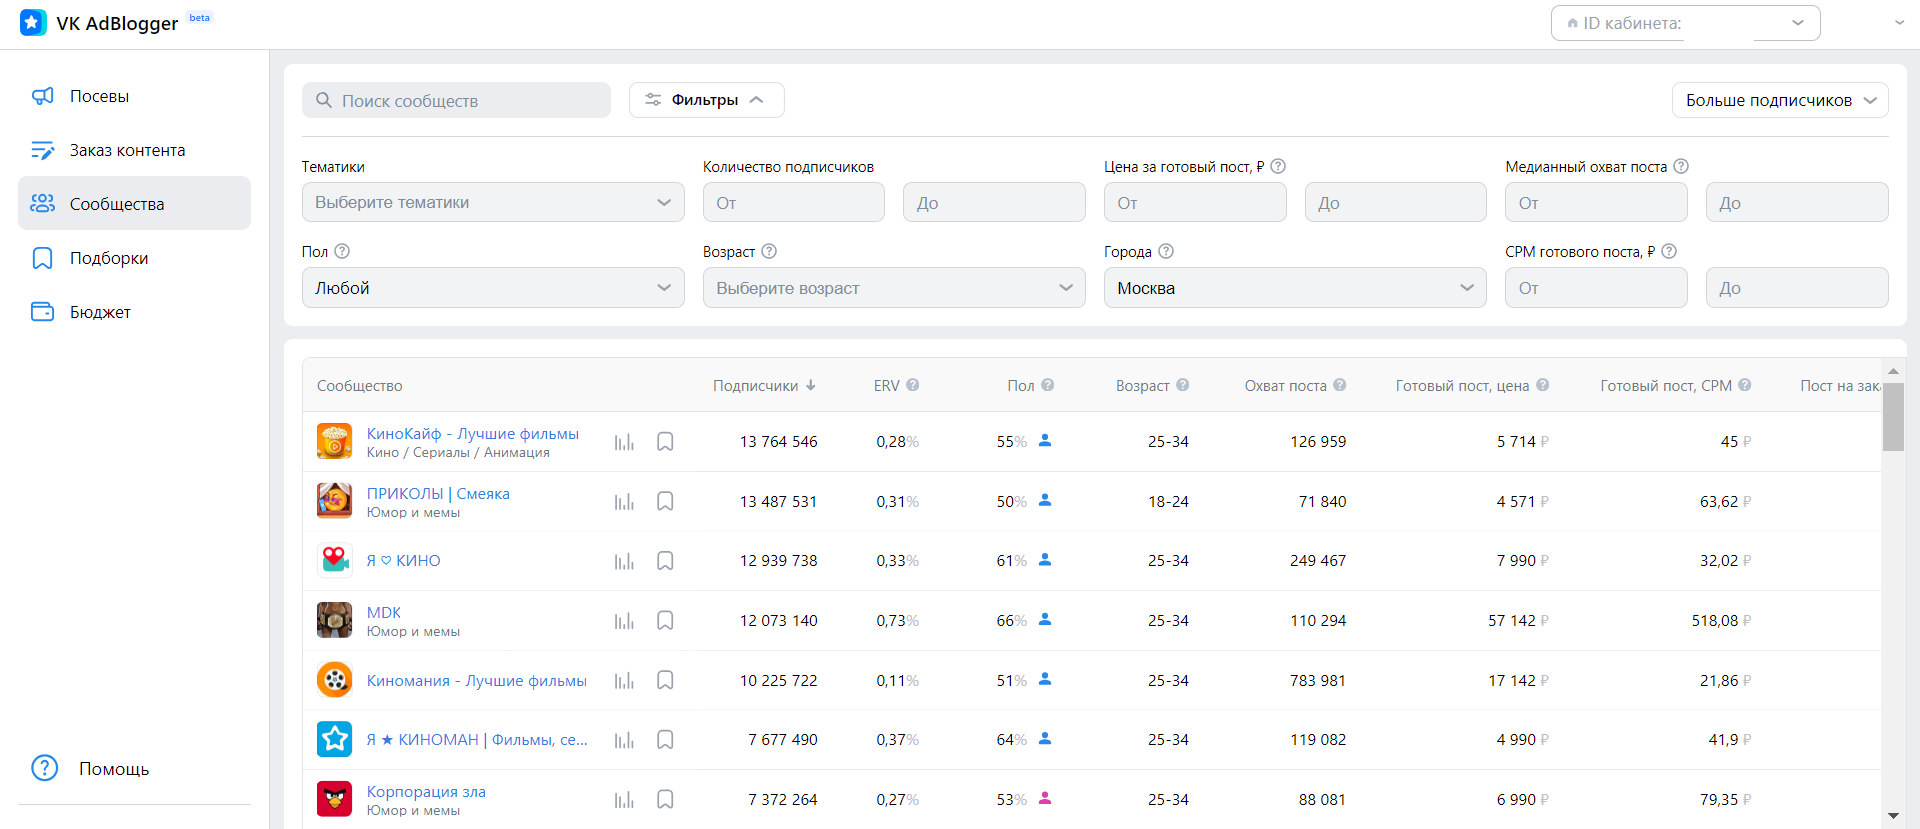Screen dimensions: 1920x829
Task: Click help icon in Готовый пост, CPM header
Action: coord(1745,385)
